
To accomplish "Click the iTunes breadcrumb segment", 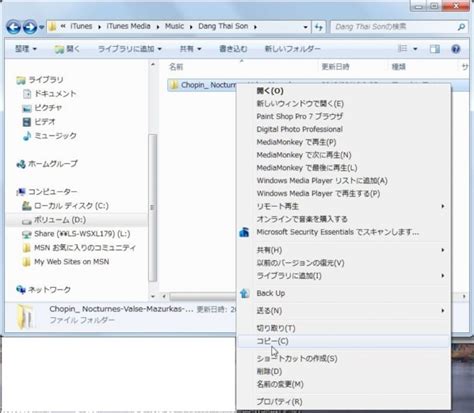I will click(81, 26).
